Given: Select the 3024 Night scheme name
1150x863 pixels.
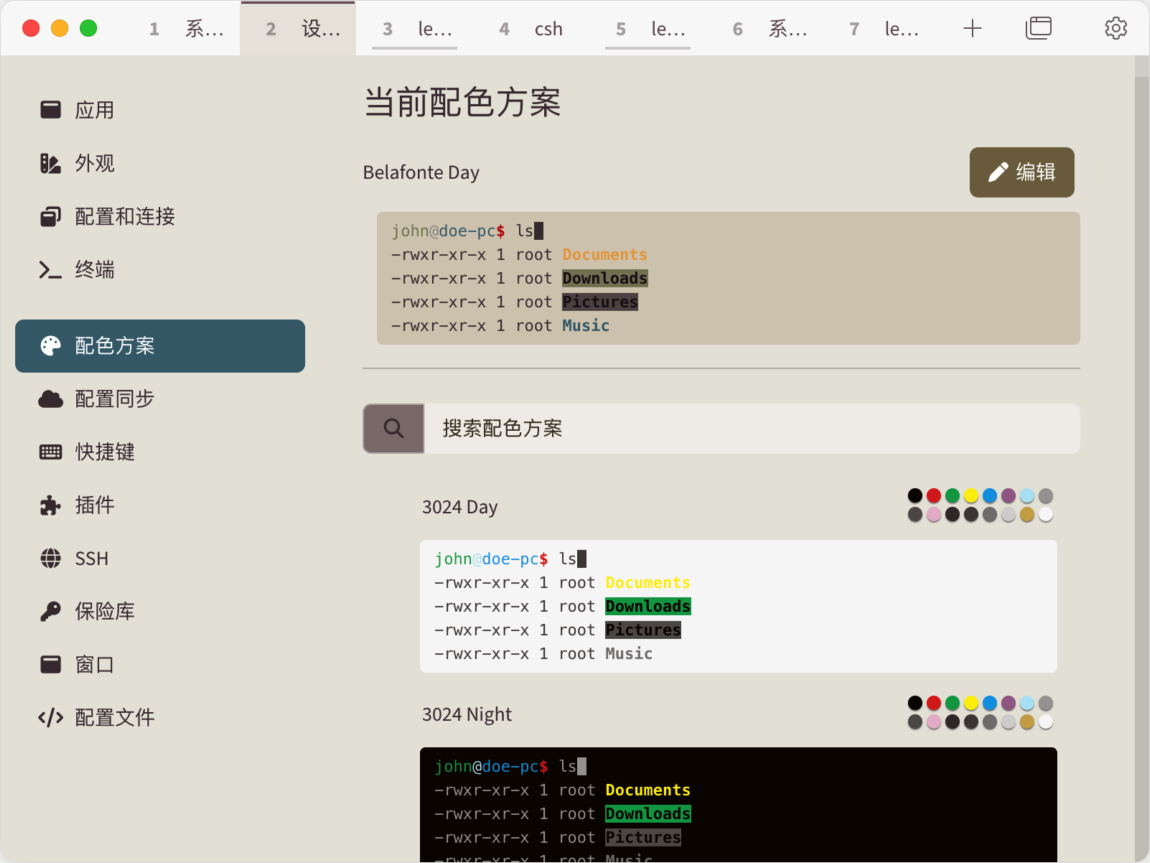Looking at the screenshot, I should [x=466, y=714].
